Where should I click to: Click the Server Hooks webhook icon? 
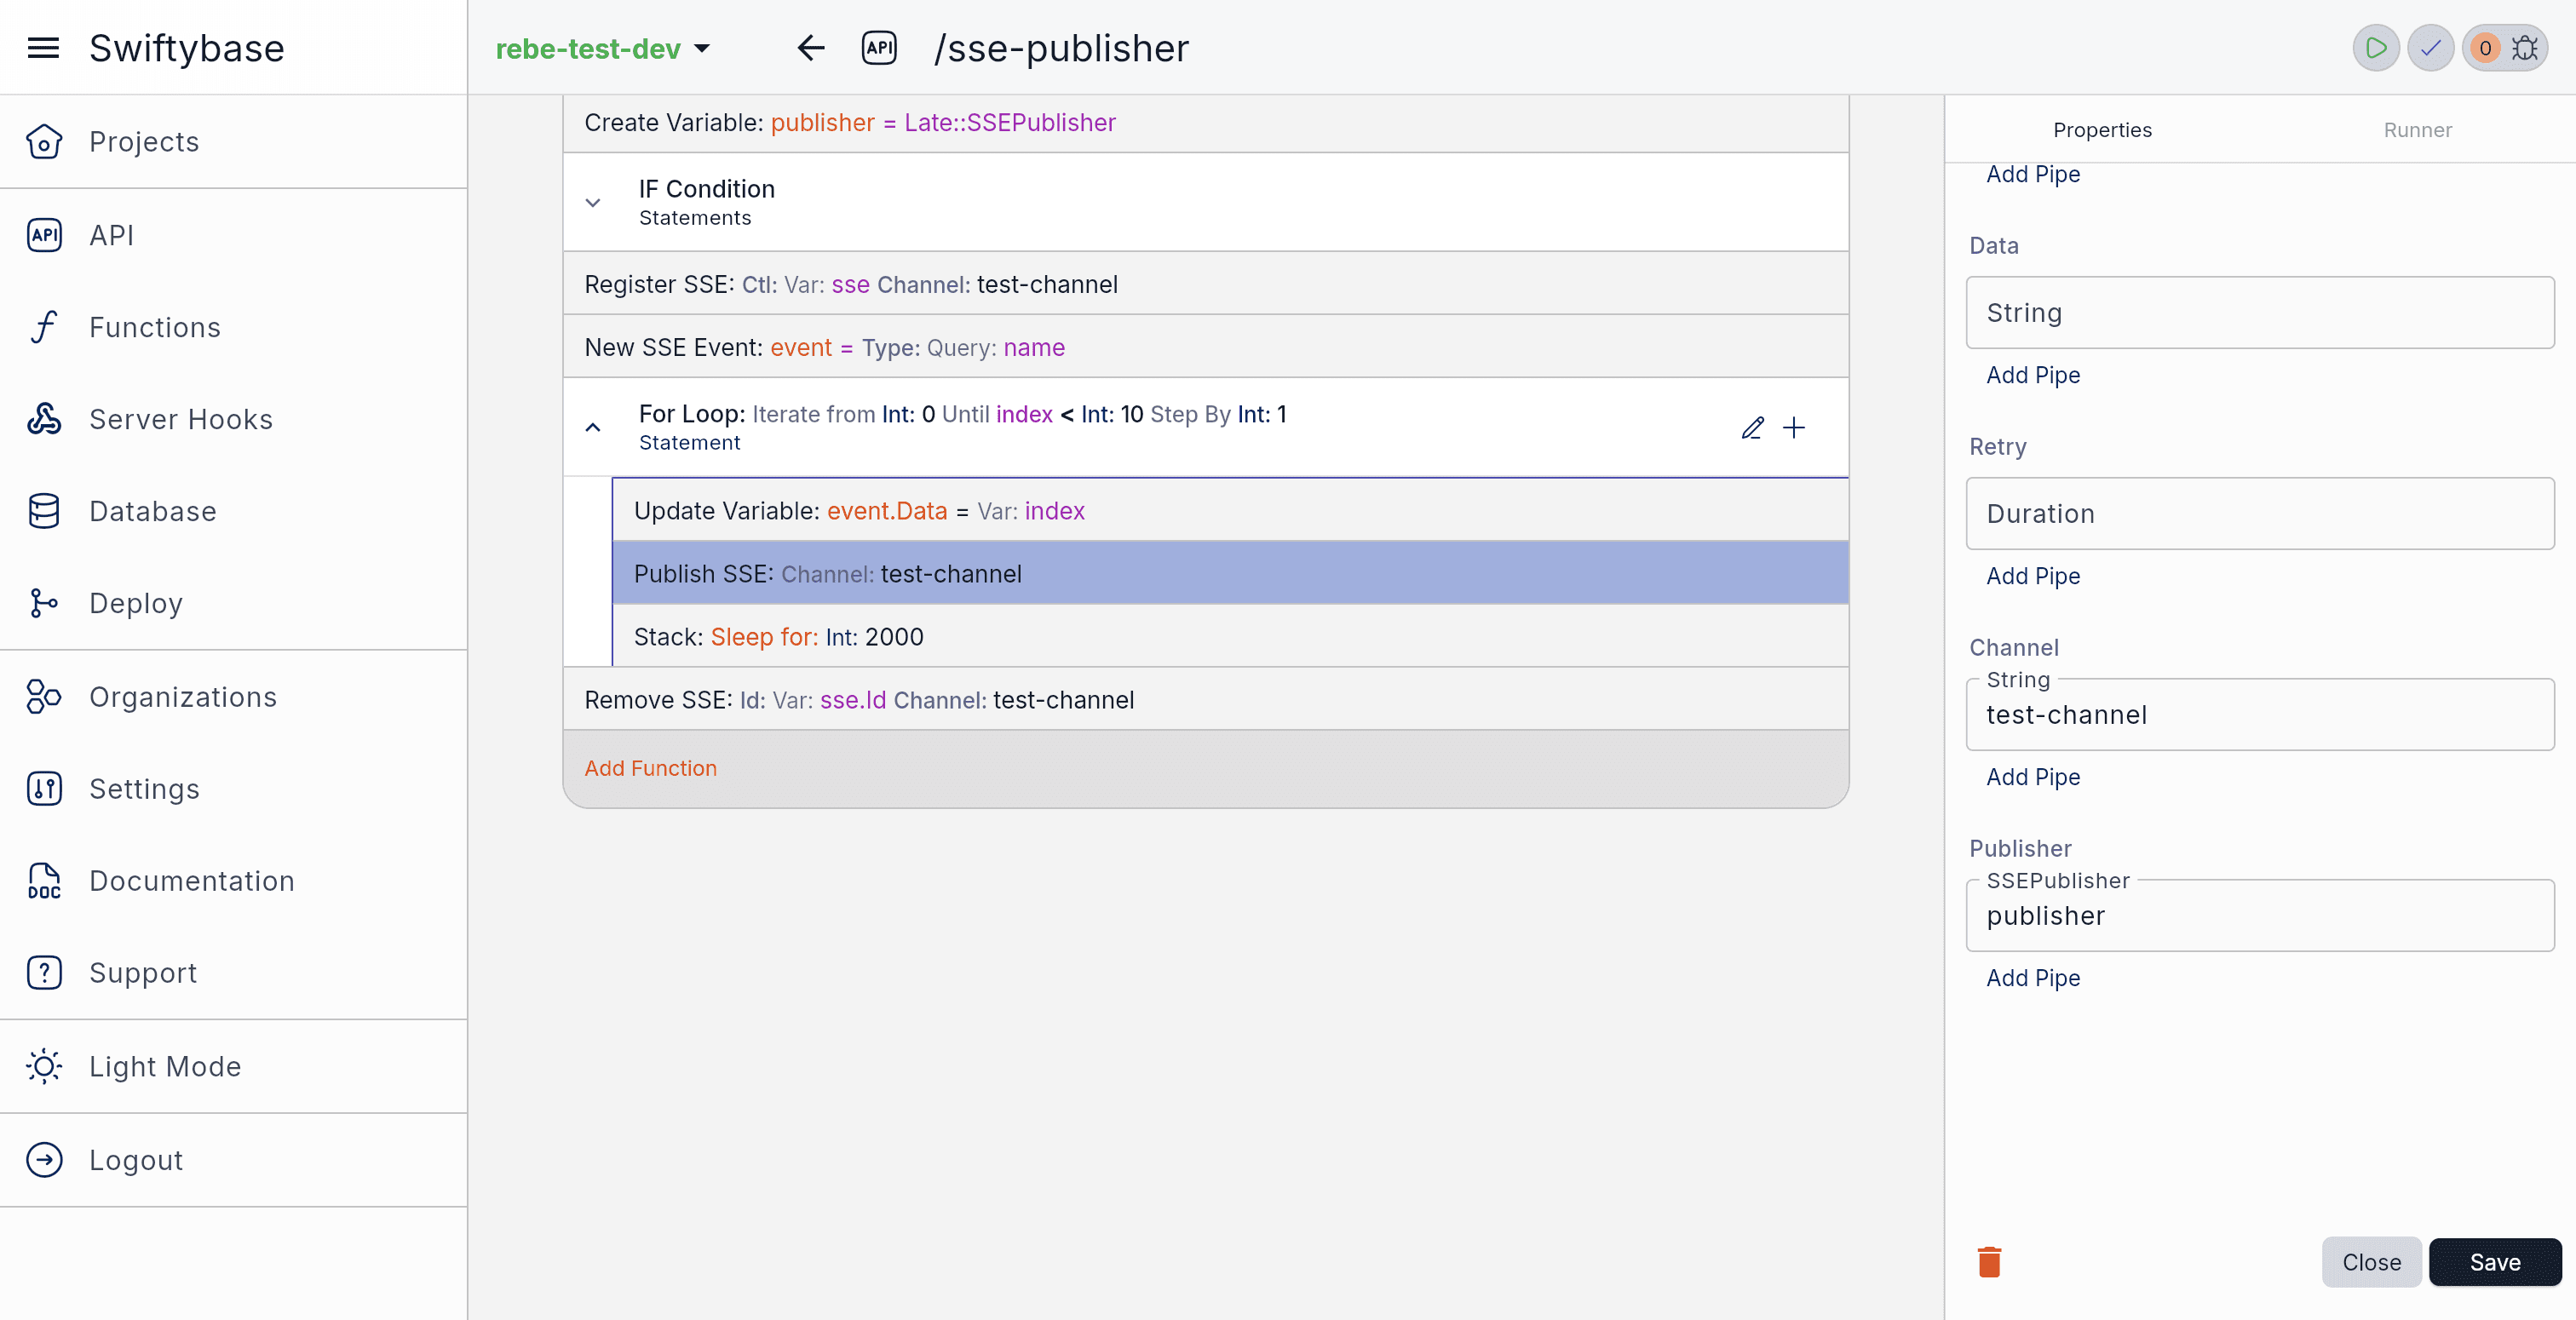point(44,419)
